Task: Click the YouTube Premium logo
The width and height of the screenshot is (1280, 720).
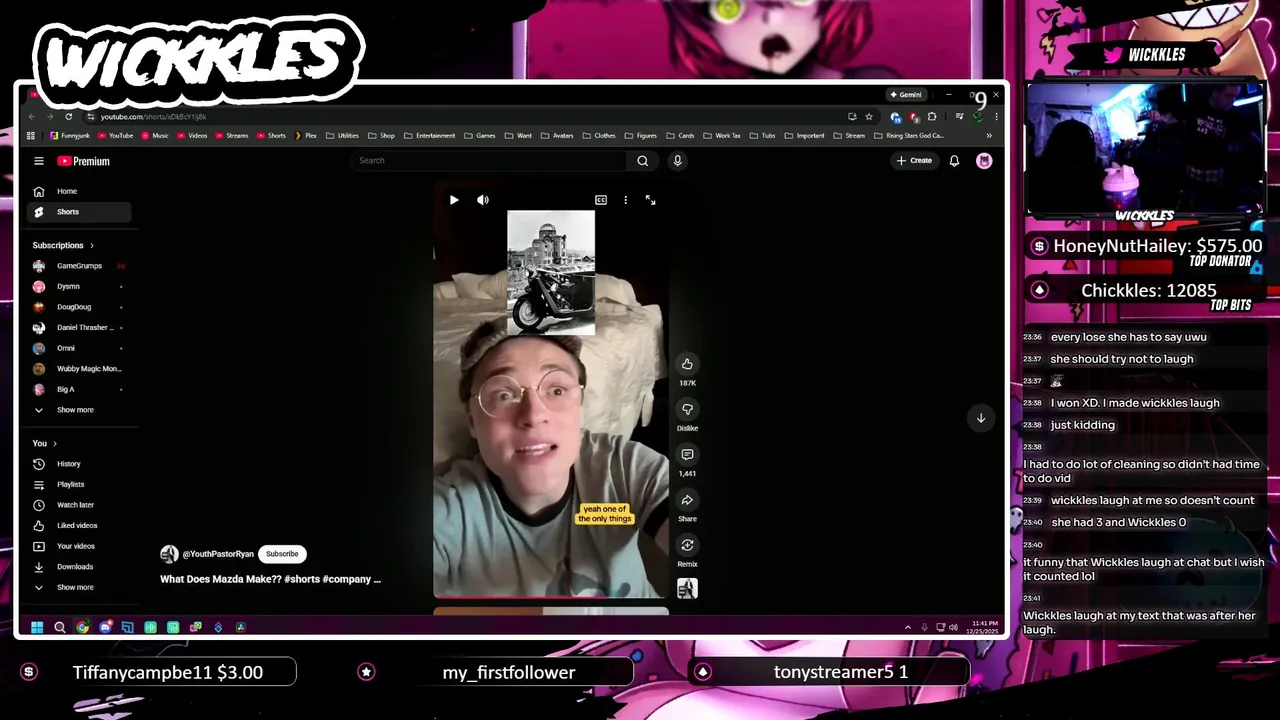Action: [83, 161]
